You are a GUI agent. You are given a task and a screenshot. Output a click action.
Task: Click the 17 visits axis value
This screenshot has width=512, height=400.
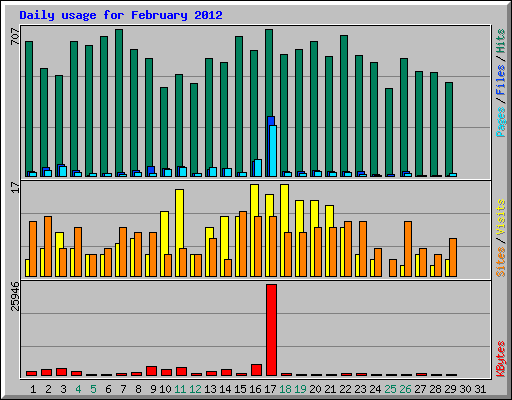pos(15,187)
